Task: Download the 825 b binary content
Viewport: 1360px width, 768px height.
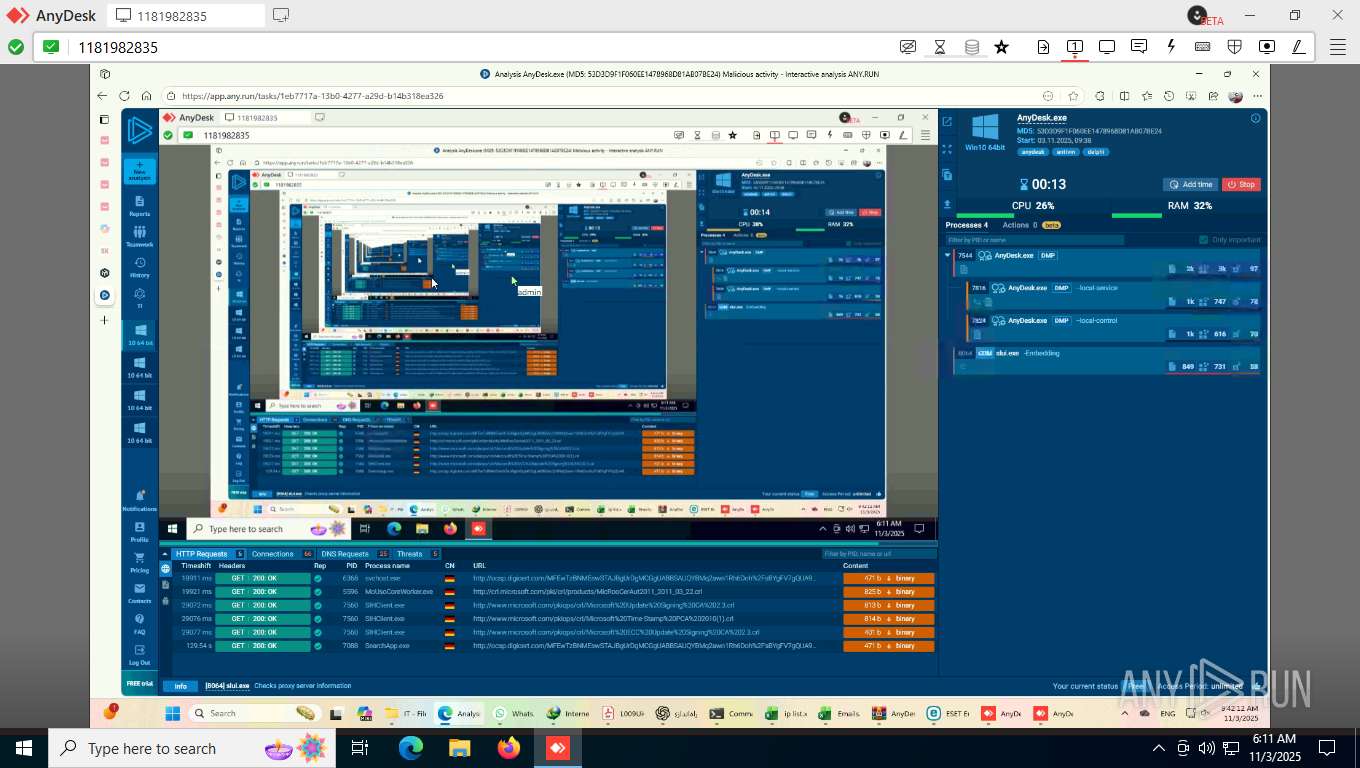Action: click(889, 592)
